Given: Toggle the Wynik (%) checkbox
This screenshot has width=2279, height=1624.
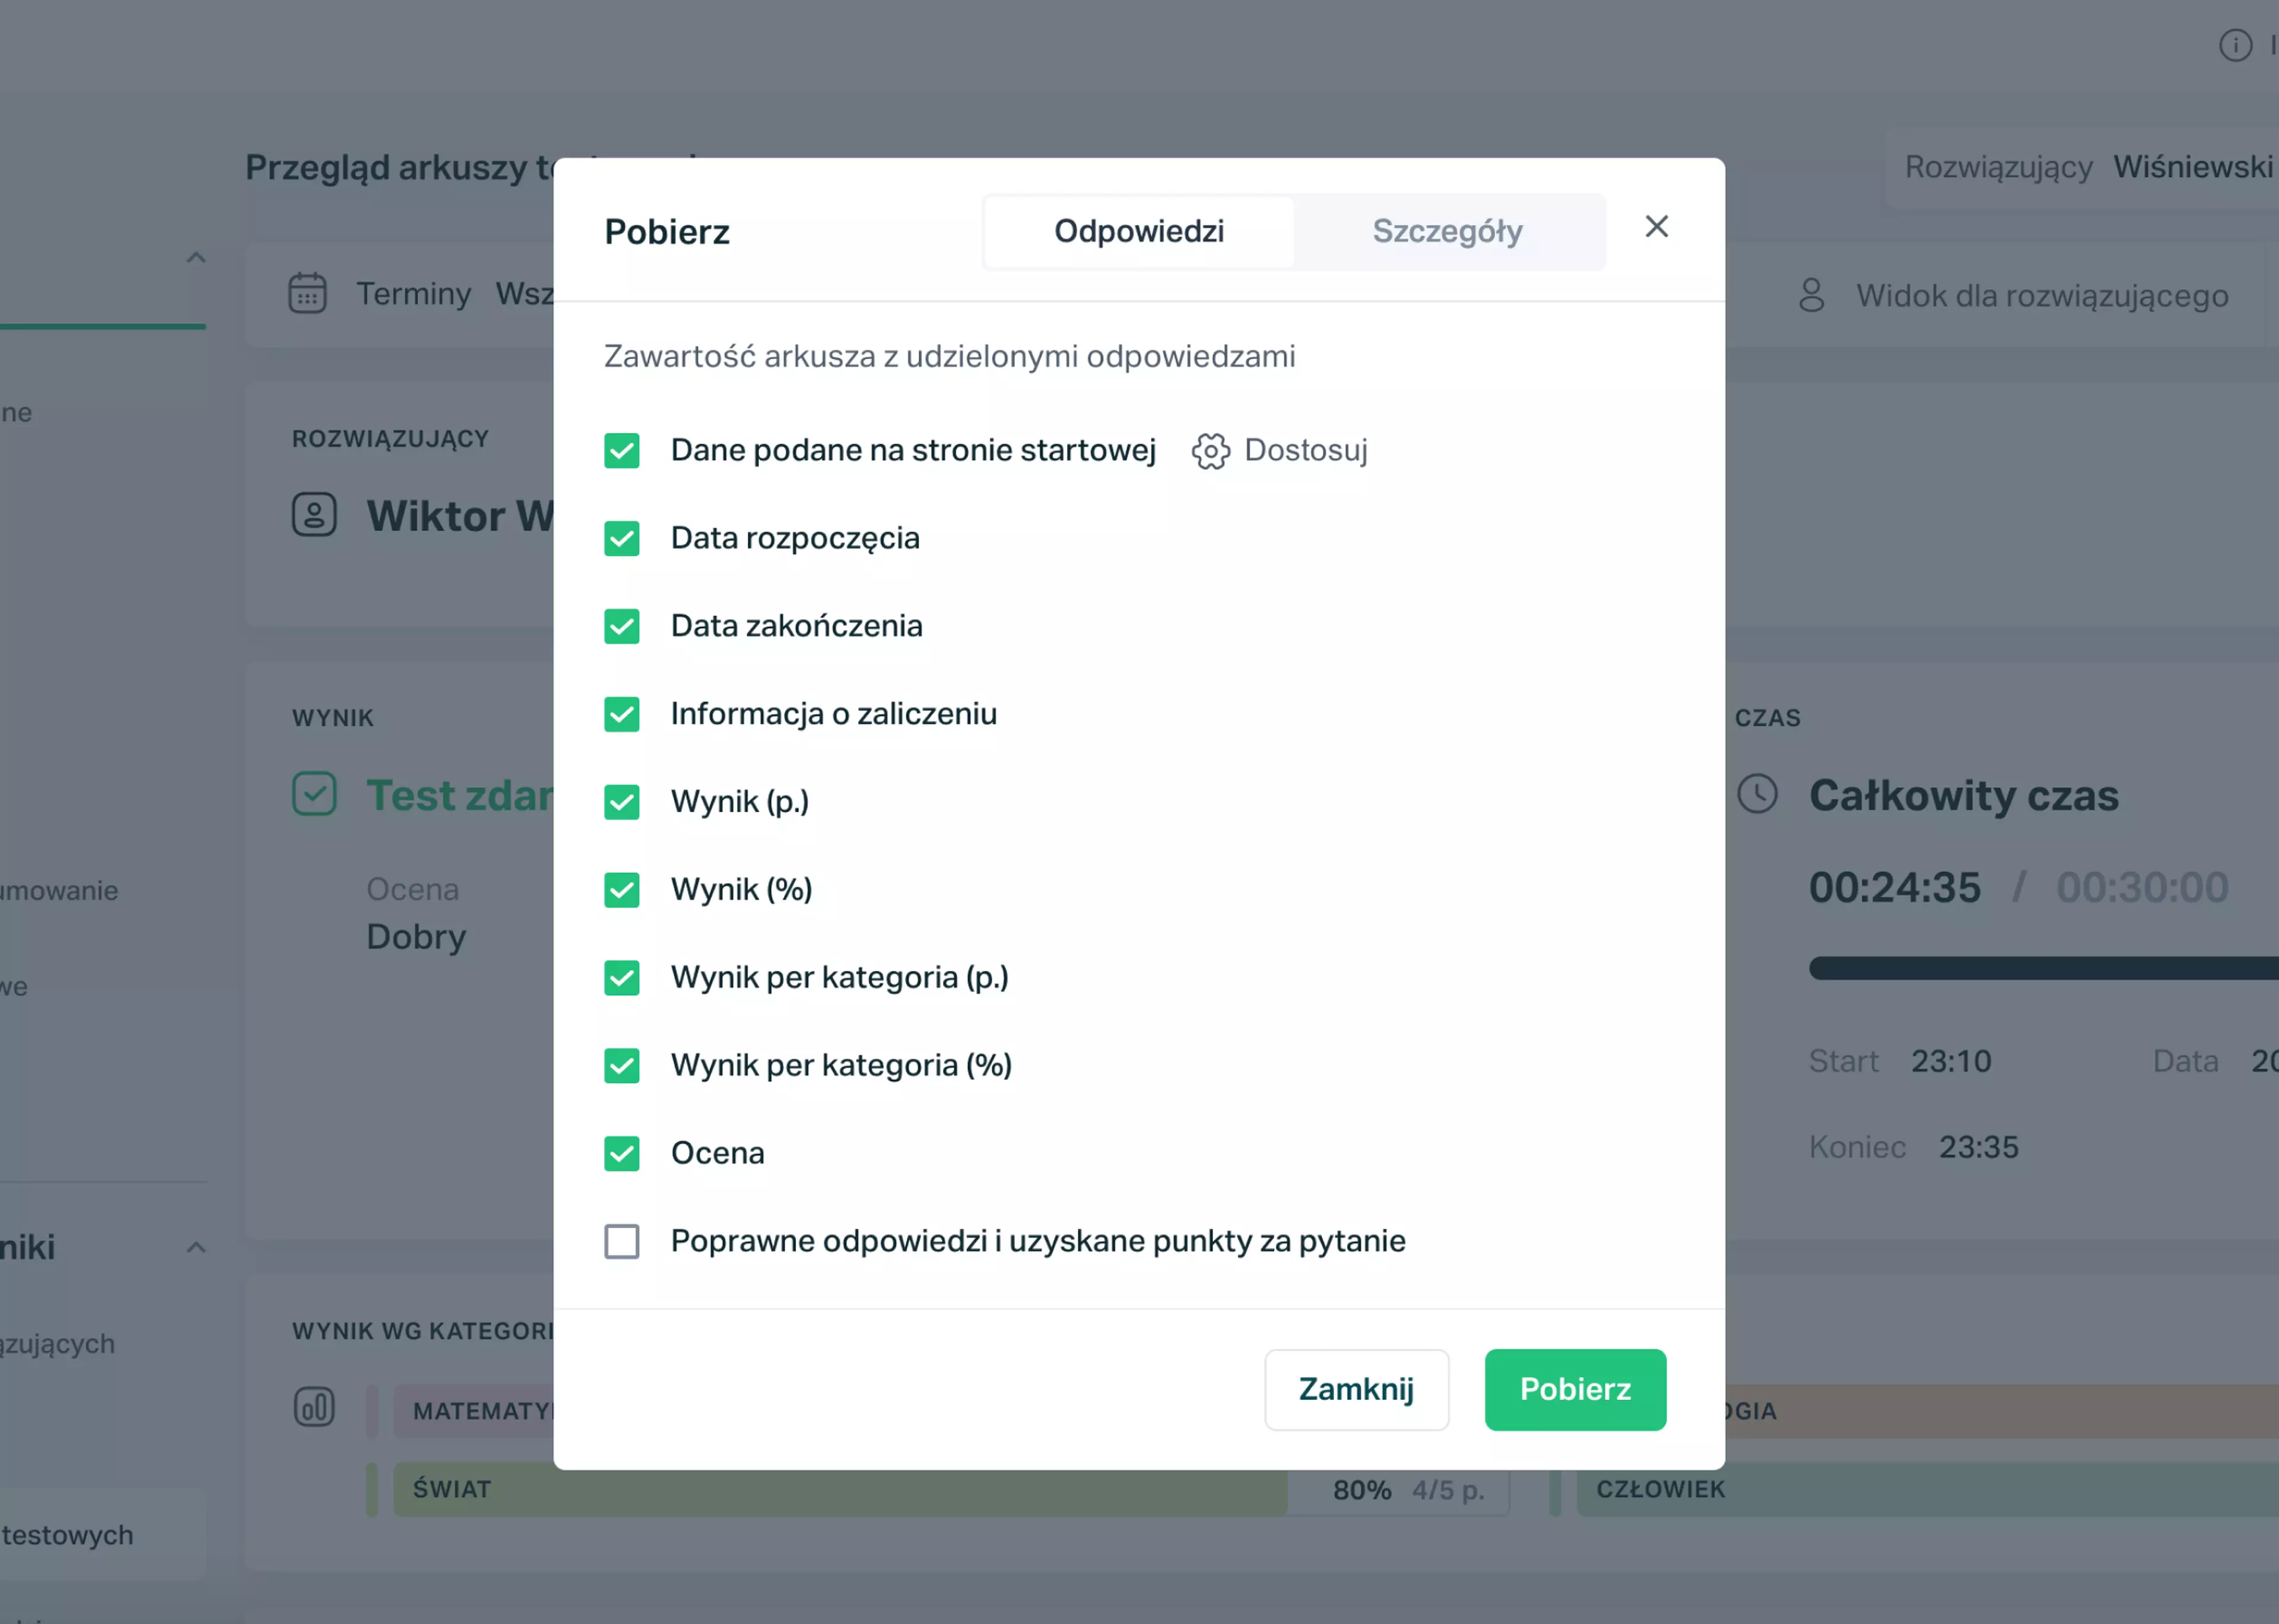Looking at the screenshot, I should [x=621, y=890].
